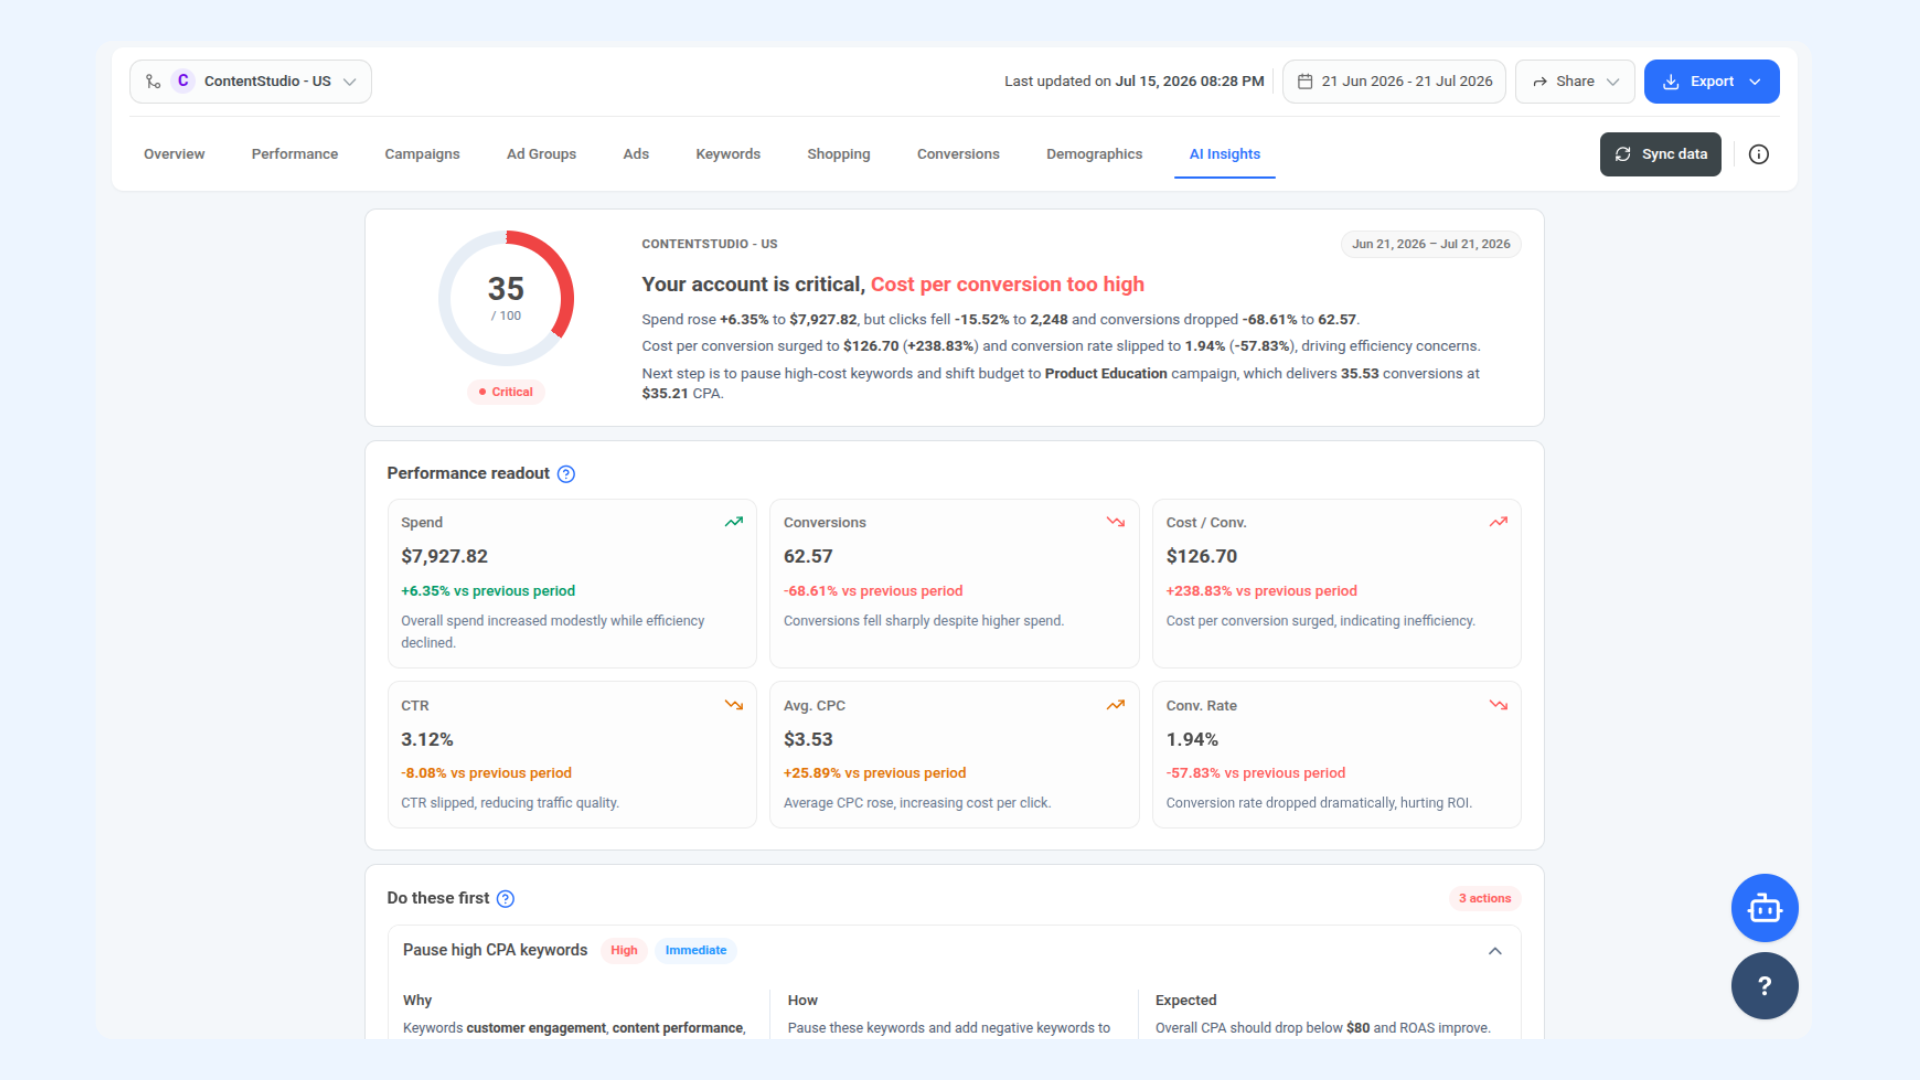Click the Conv. Rate downward trend icon
Viewport: 1920px width, 1080px height.
point(1498,705)
